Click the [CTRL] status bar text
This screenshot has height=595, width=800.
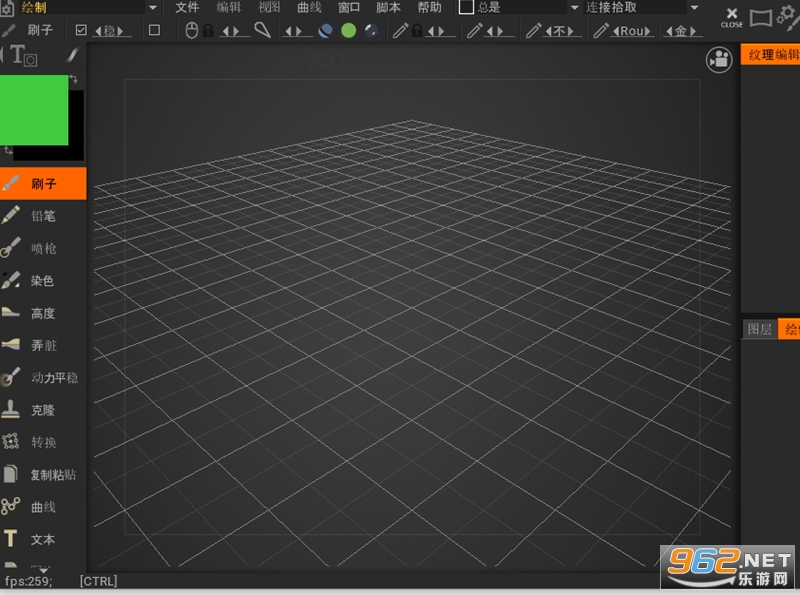[x=98, y=581]
